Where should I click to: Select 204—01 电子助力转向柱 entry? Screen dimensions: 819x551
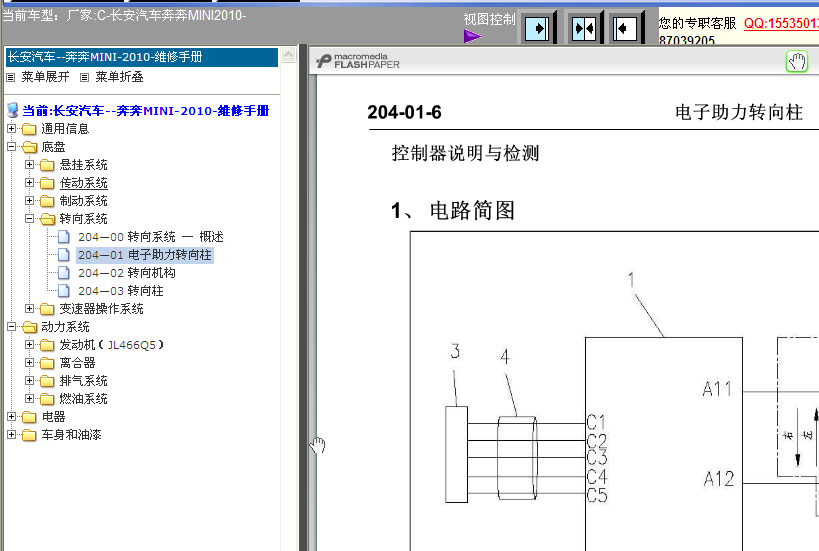point(145,255)
